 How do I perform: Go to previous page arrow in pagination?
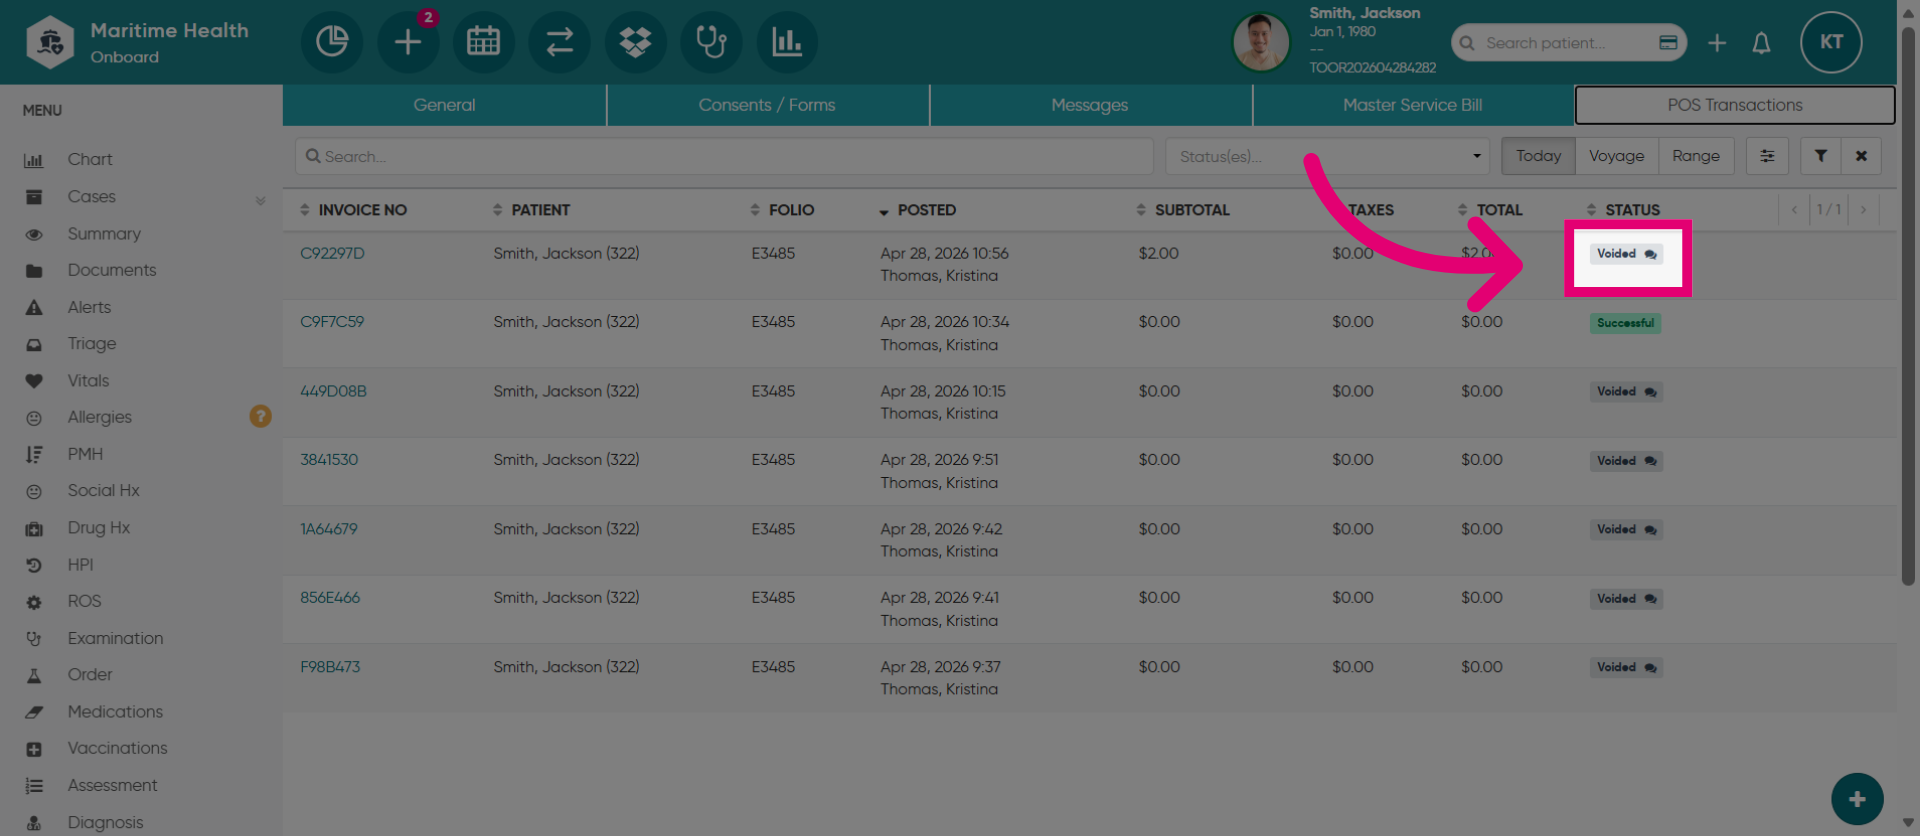coord(1794,210)
